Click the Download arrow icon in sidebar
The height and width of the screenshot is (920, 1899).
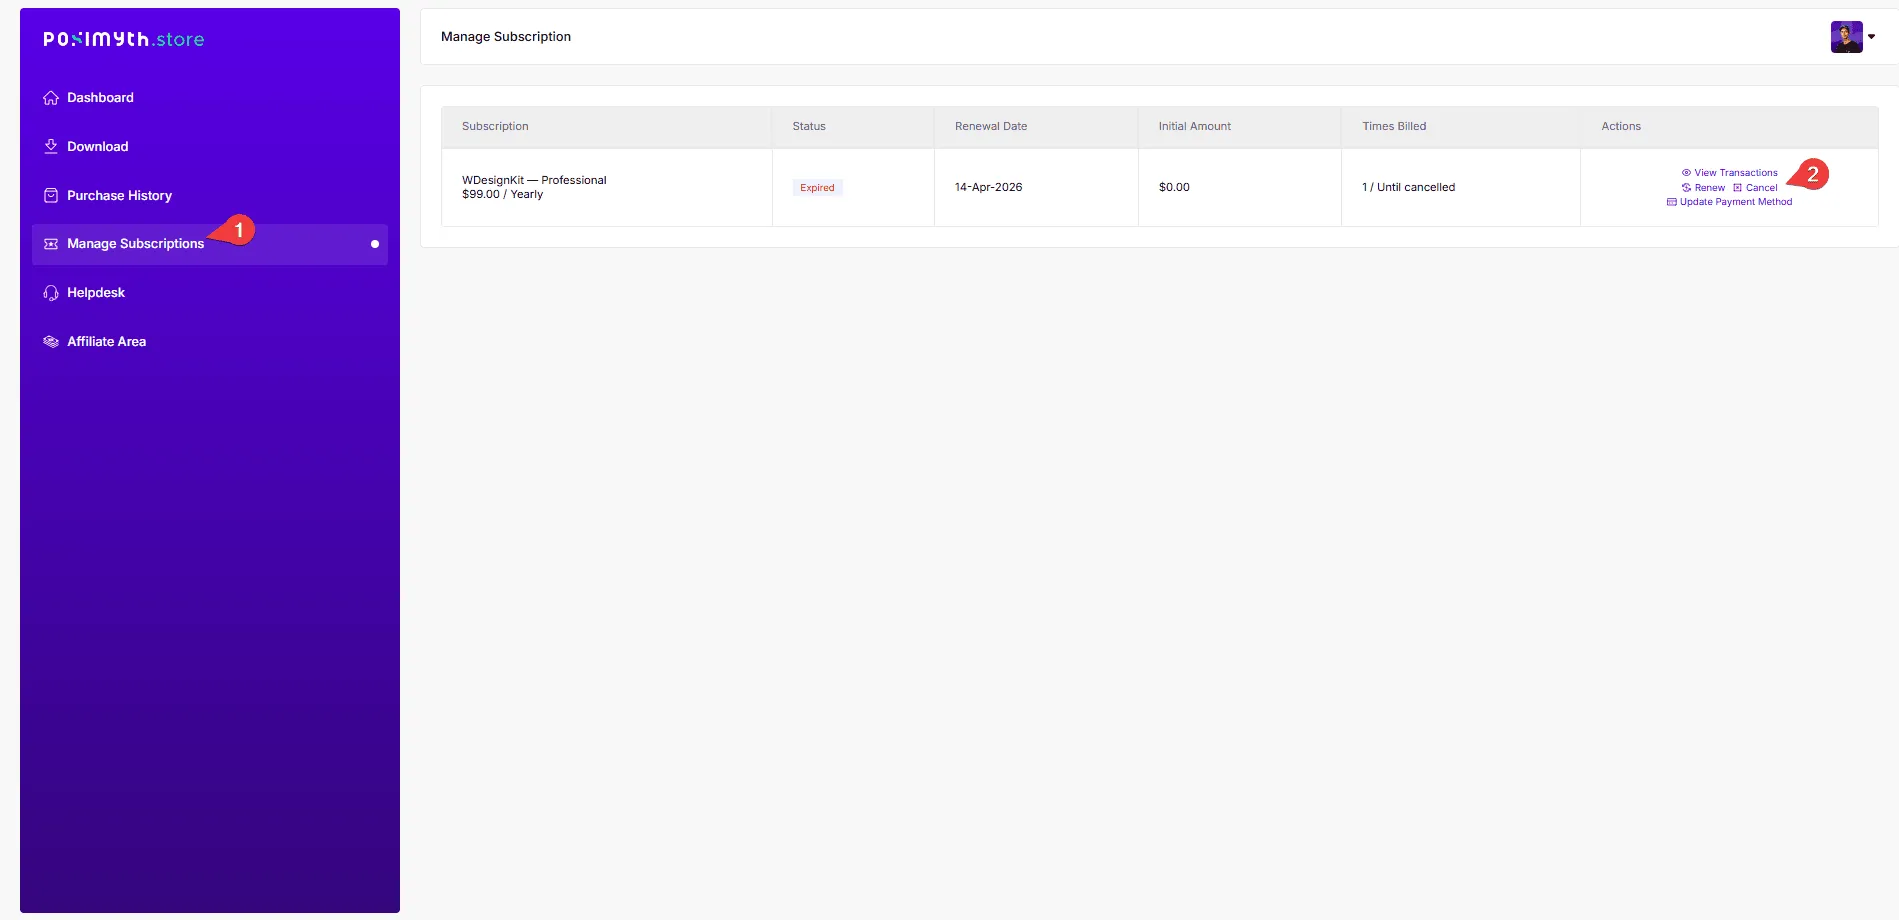pos(51,147)
